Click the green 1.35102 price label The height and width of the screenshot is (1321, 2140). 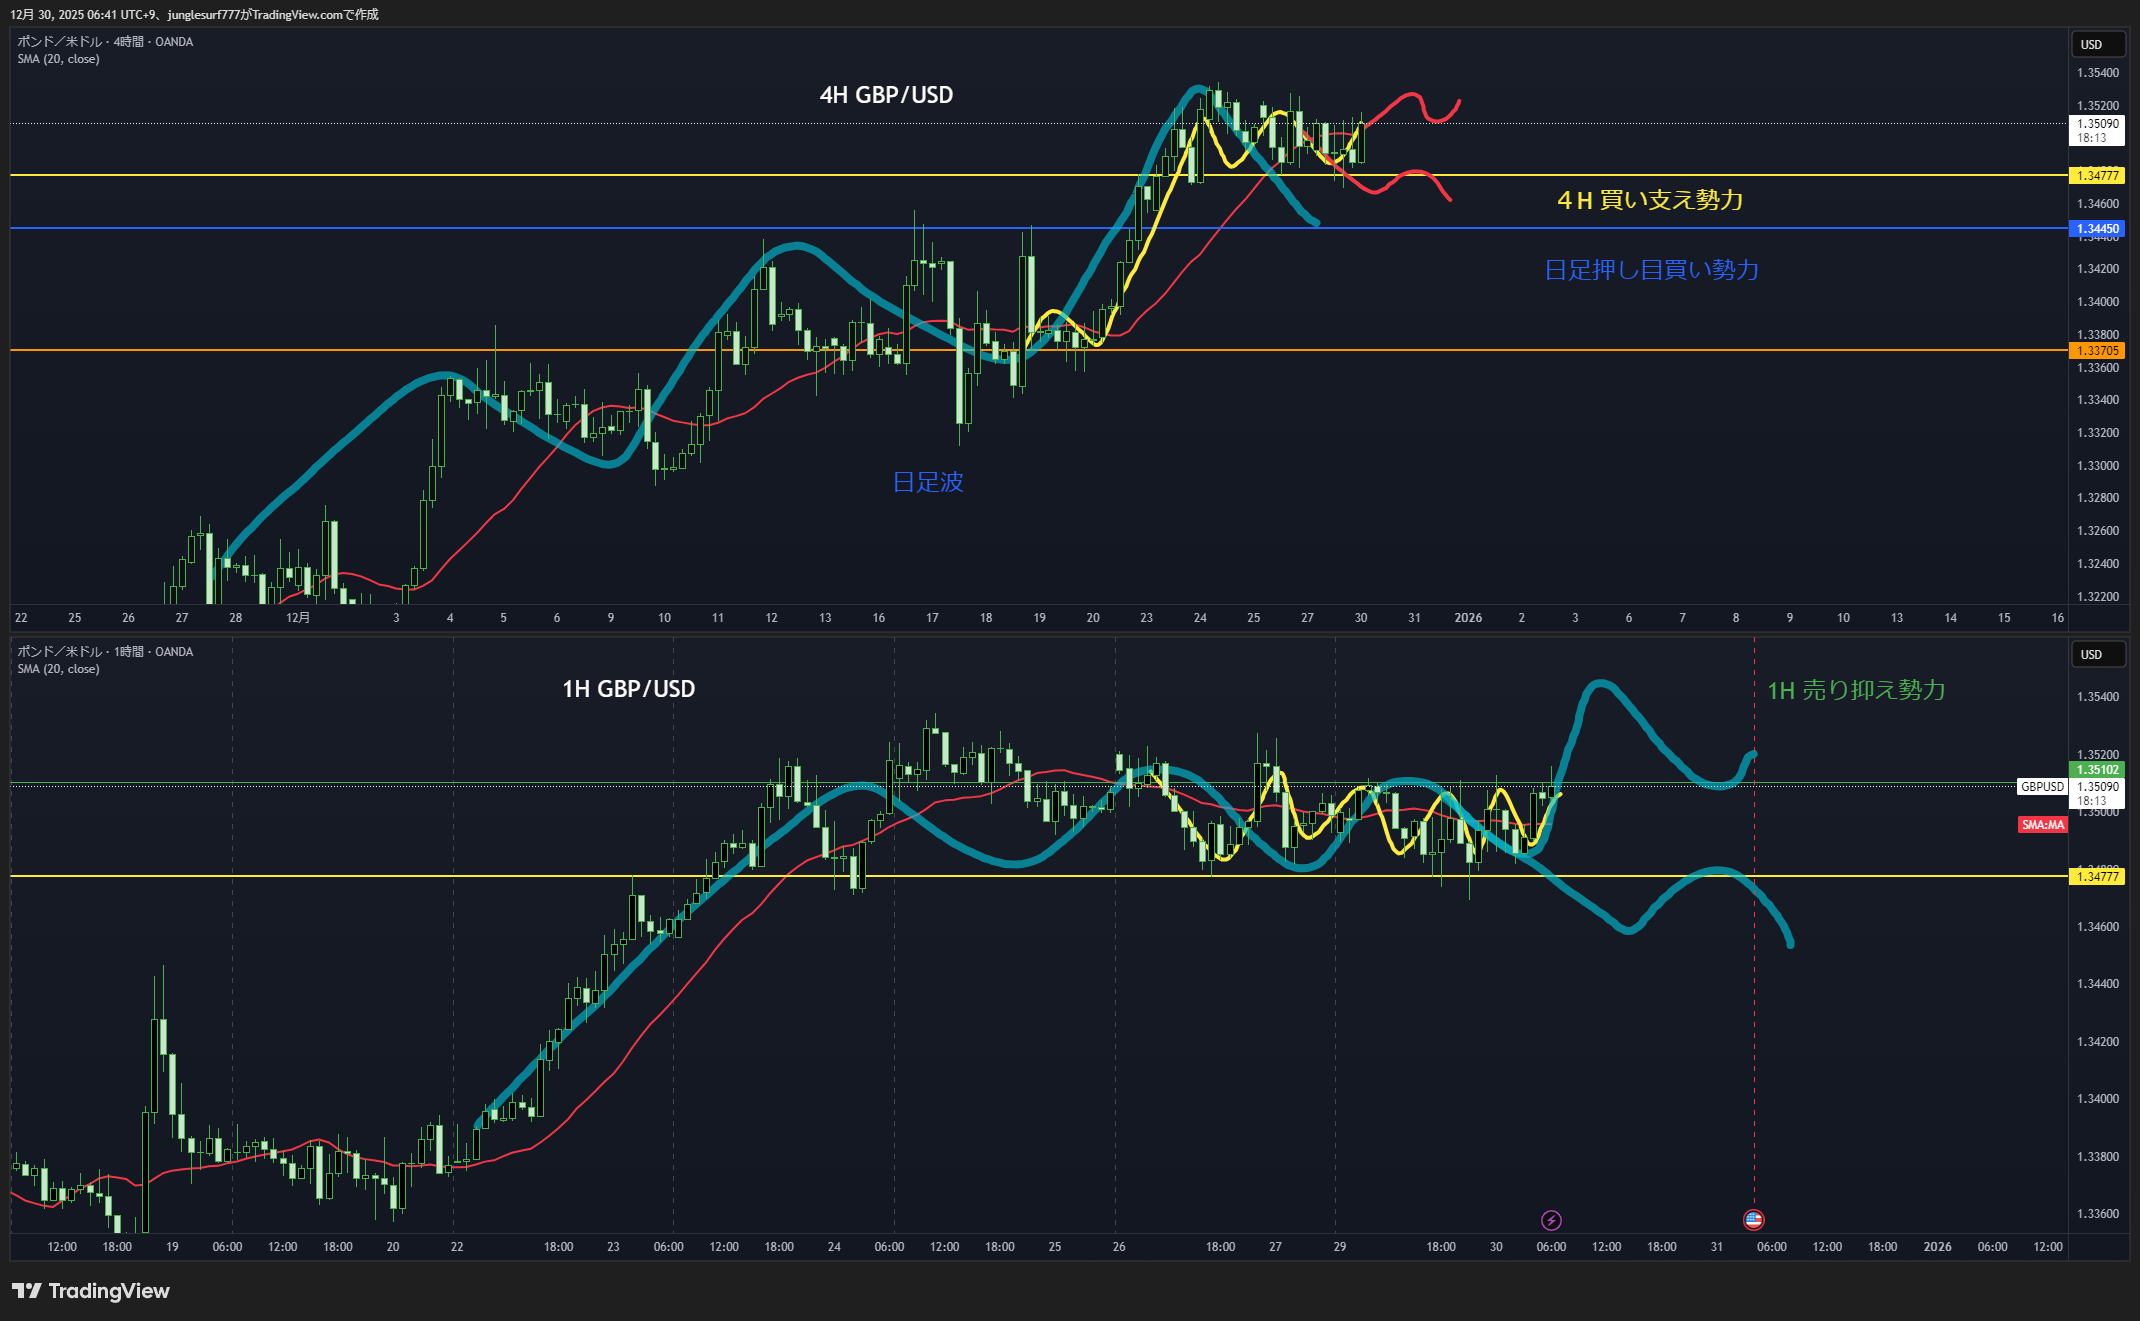[2097, 770]
